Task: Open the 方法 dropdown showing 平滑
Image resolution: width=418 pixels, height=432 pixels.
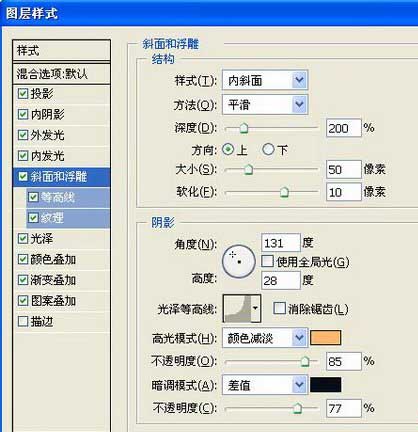Action: 265,105
